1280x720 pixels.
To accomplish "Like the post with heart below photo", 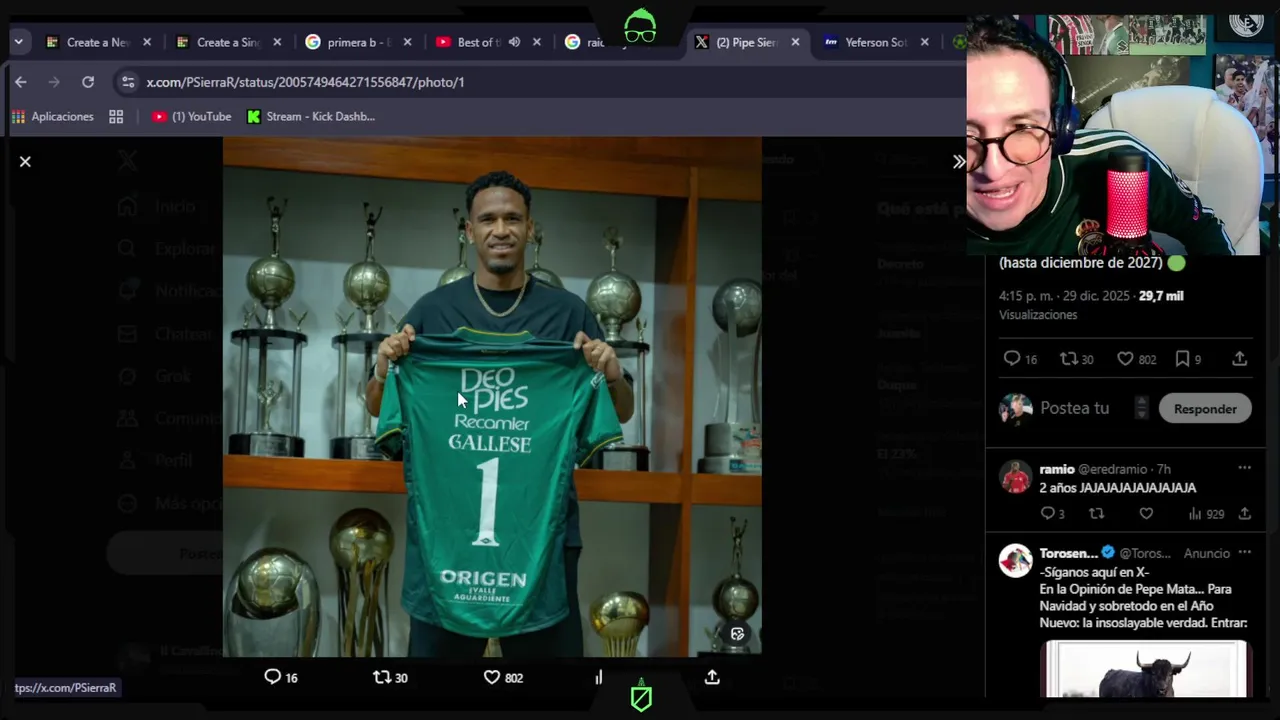I will click(x=503, y=677).
